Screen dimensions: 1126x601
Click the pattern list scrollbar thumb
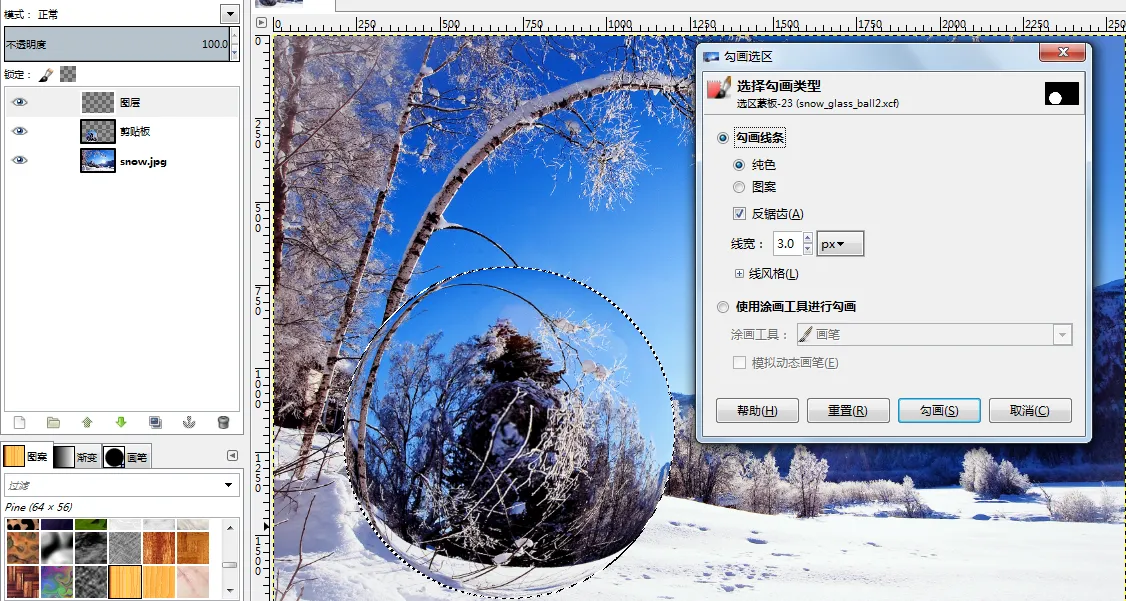pyautogui.click(x=230, y=565)
